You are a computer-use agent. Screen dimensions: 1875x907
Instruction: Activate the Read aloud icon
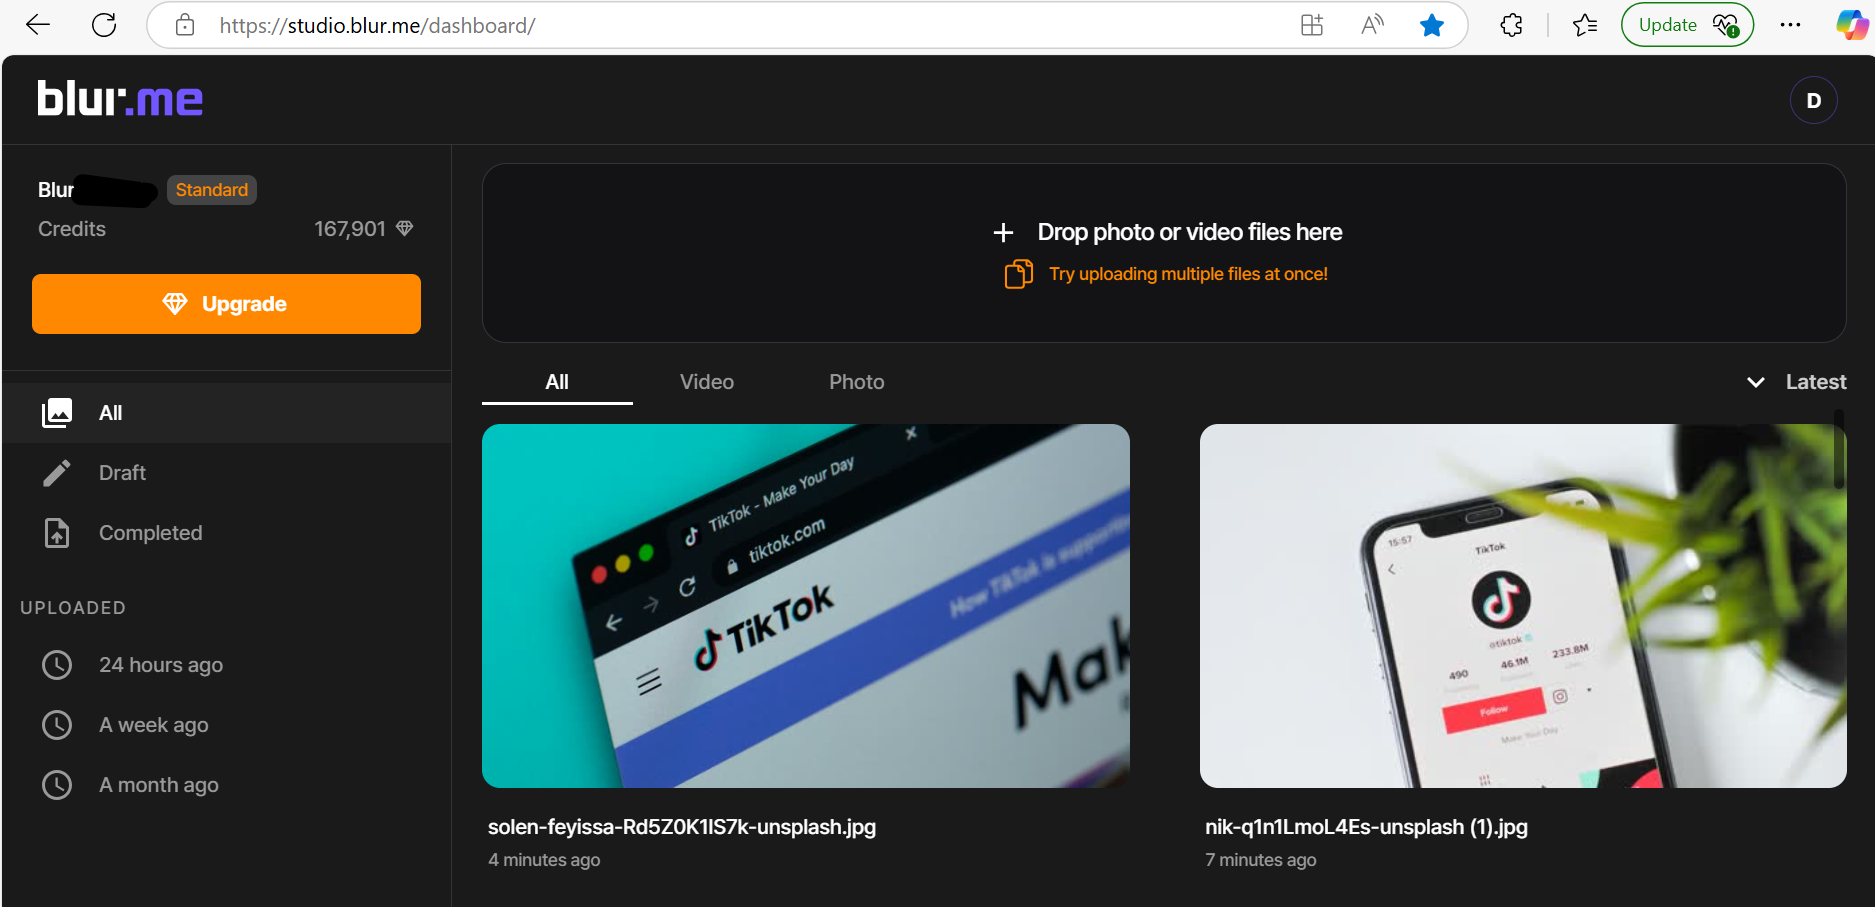1372,25
